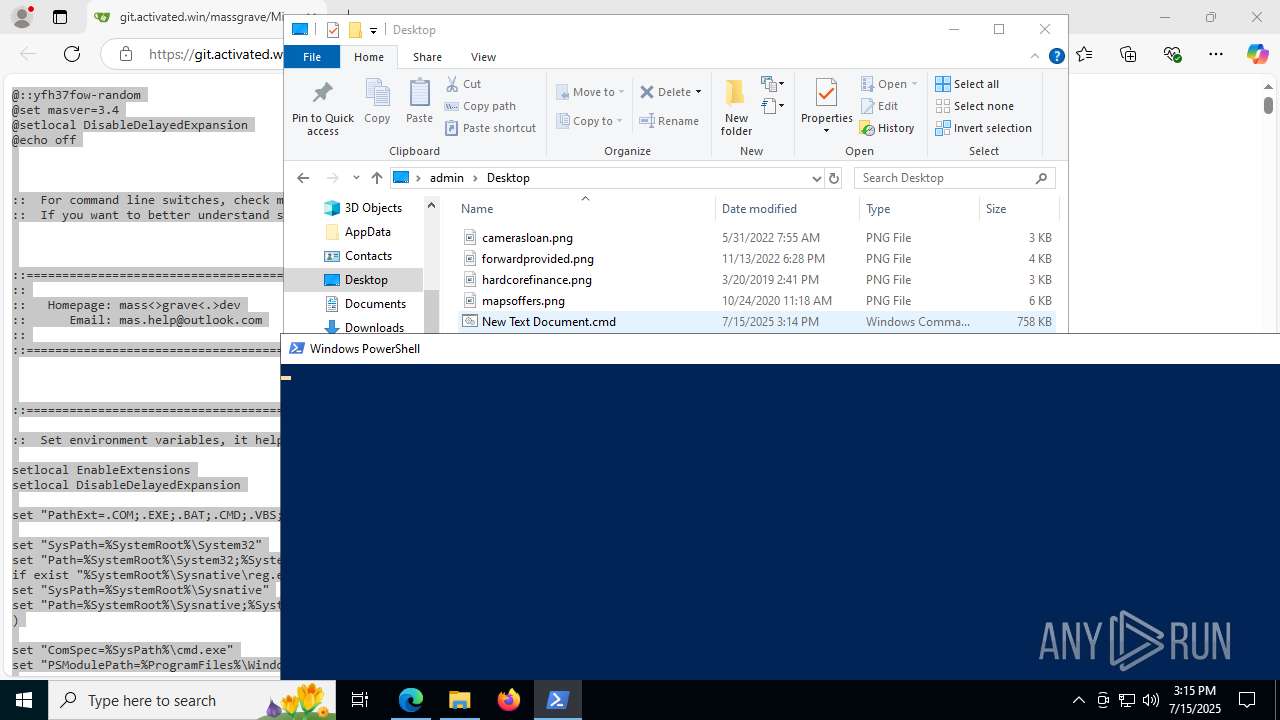Expand the Properties dropdown arrow
Viewport: 1280px width, 720px height.
(x=826, y=131)
